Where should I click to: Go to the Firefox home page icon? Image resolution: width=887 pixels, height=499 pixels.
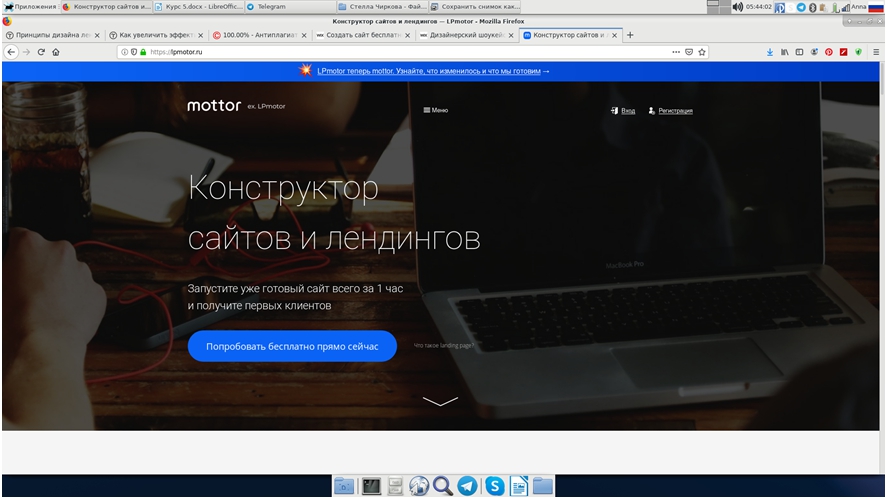click(56, 51)
